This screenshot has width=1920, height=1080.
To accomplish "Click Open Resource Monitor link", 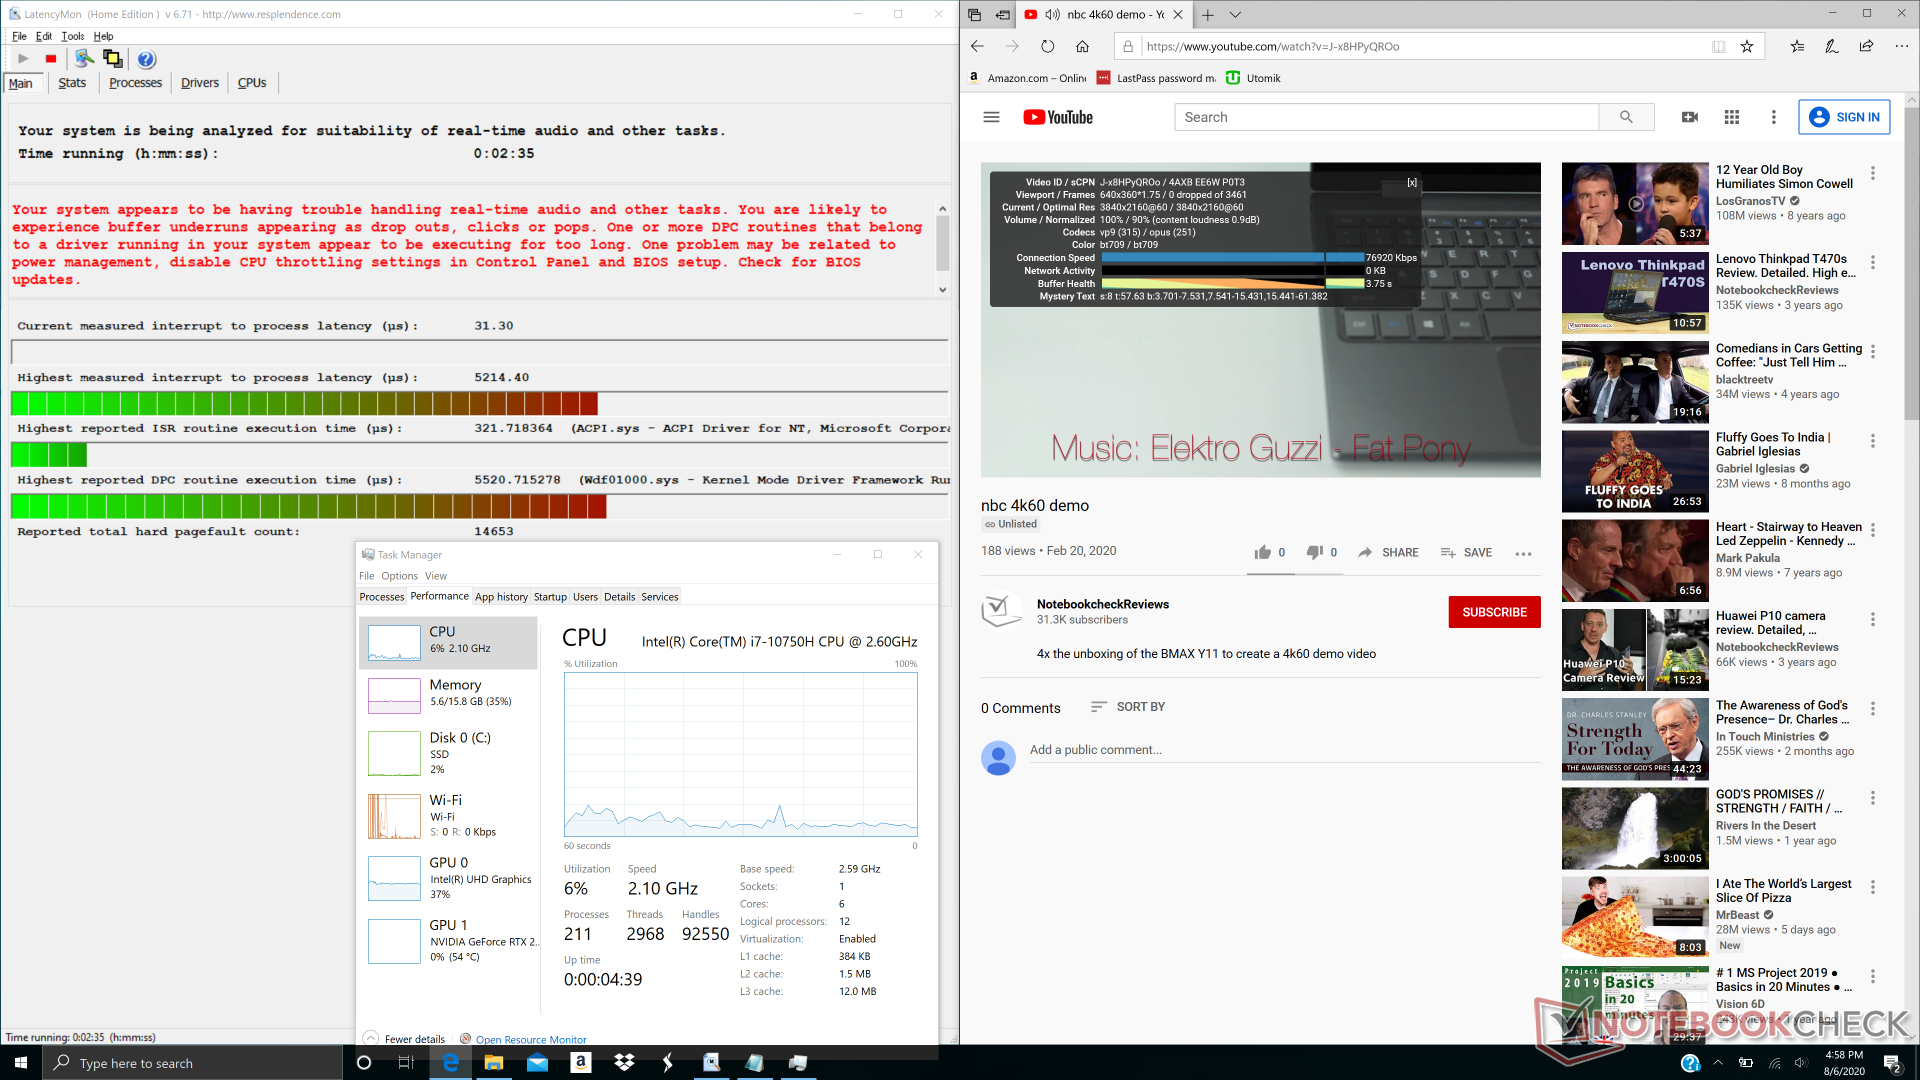I will [x=530, y=1039].
